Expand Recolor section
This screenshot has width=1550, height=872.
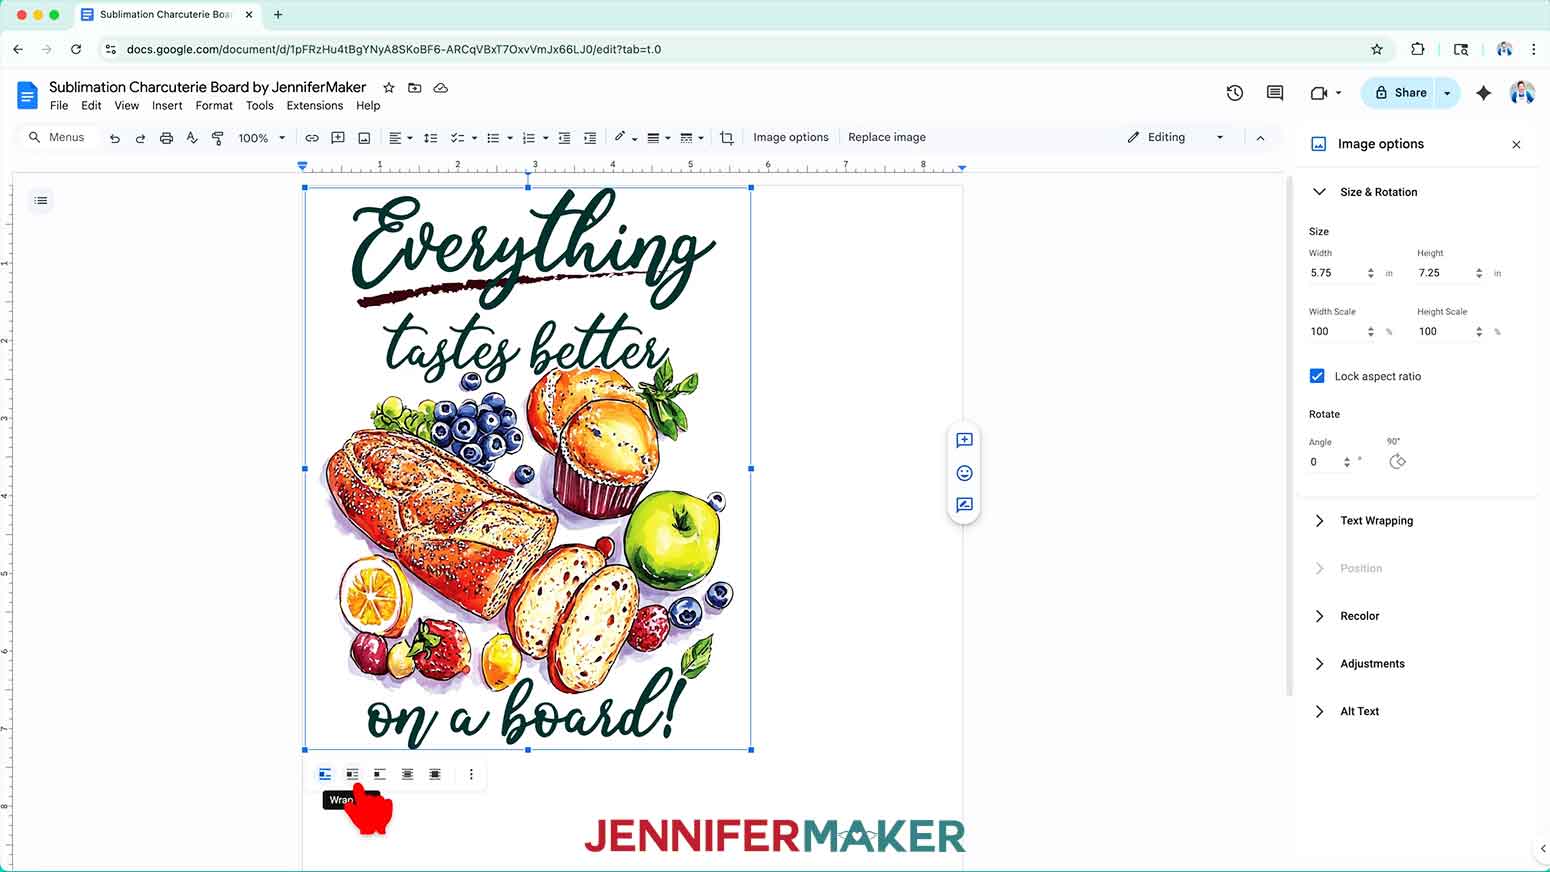[1319, 616]
